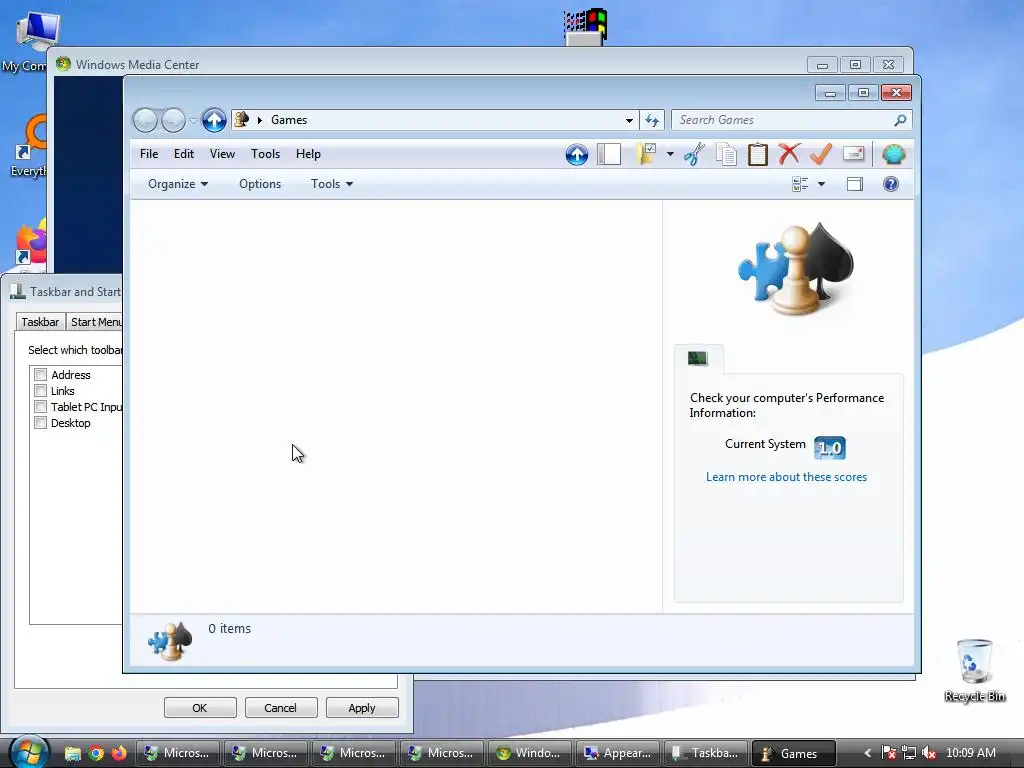Image resolution: width=1024 pixels, height=768 pixels.
Task: Switch to the Taskbar tab in the dialog
Action: point(40,322)
